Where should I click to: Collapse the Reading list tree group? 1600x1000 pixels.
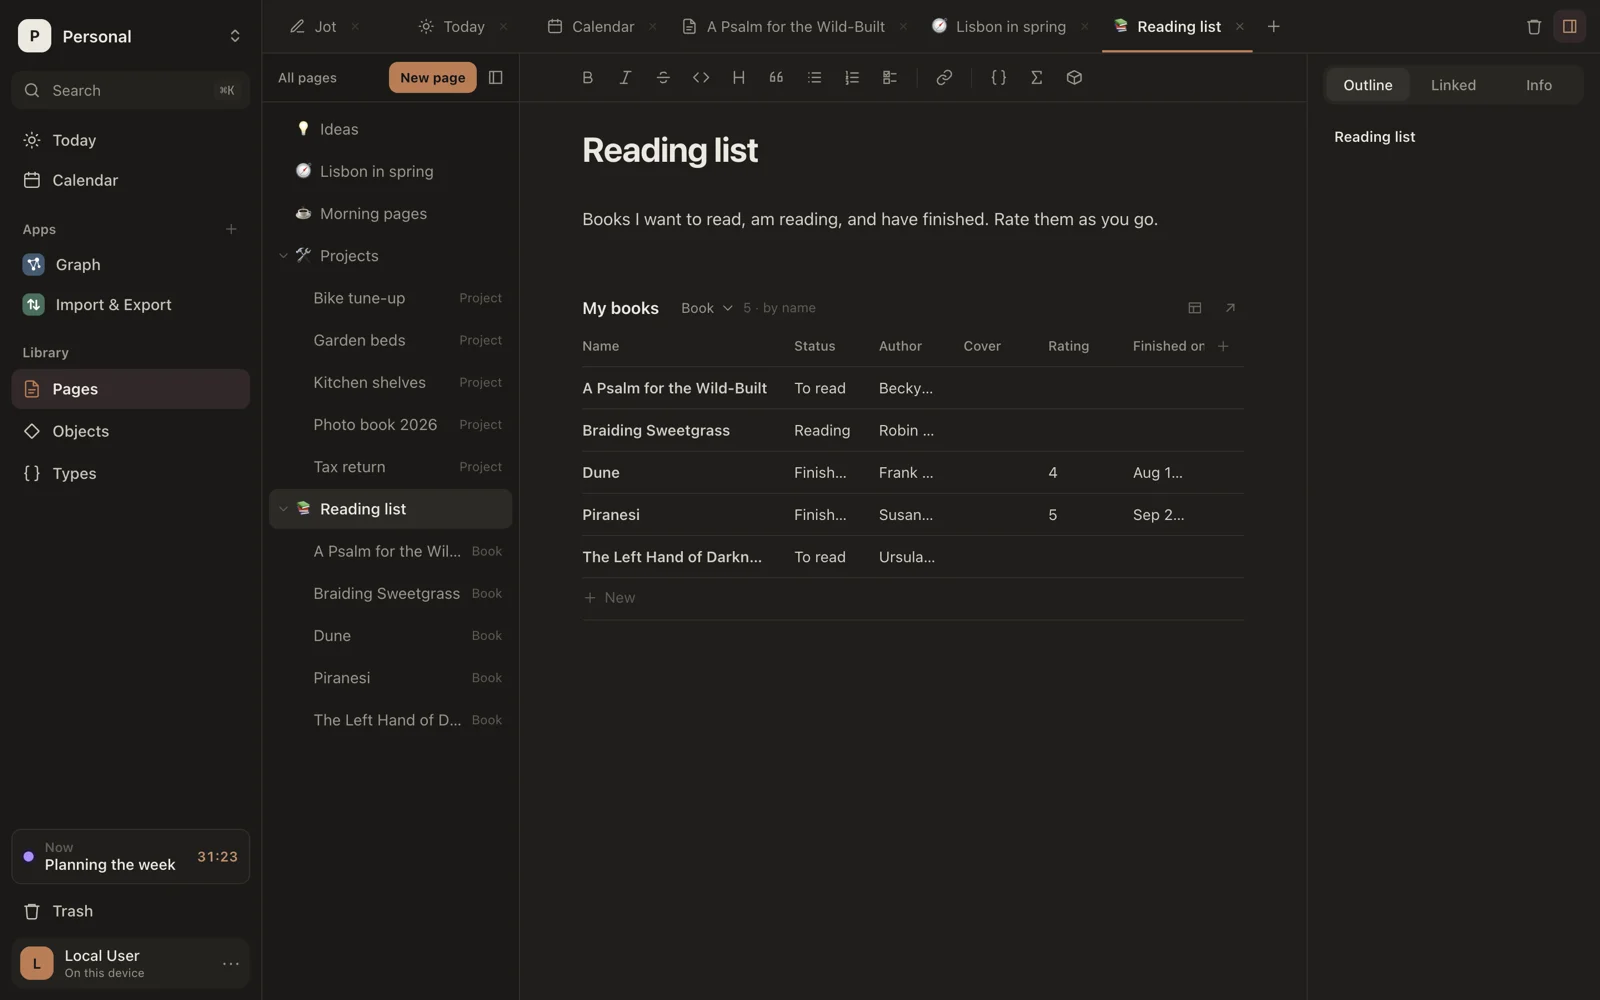point(283,509)
